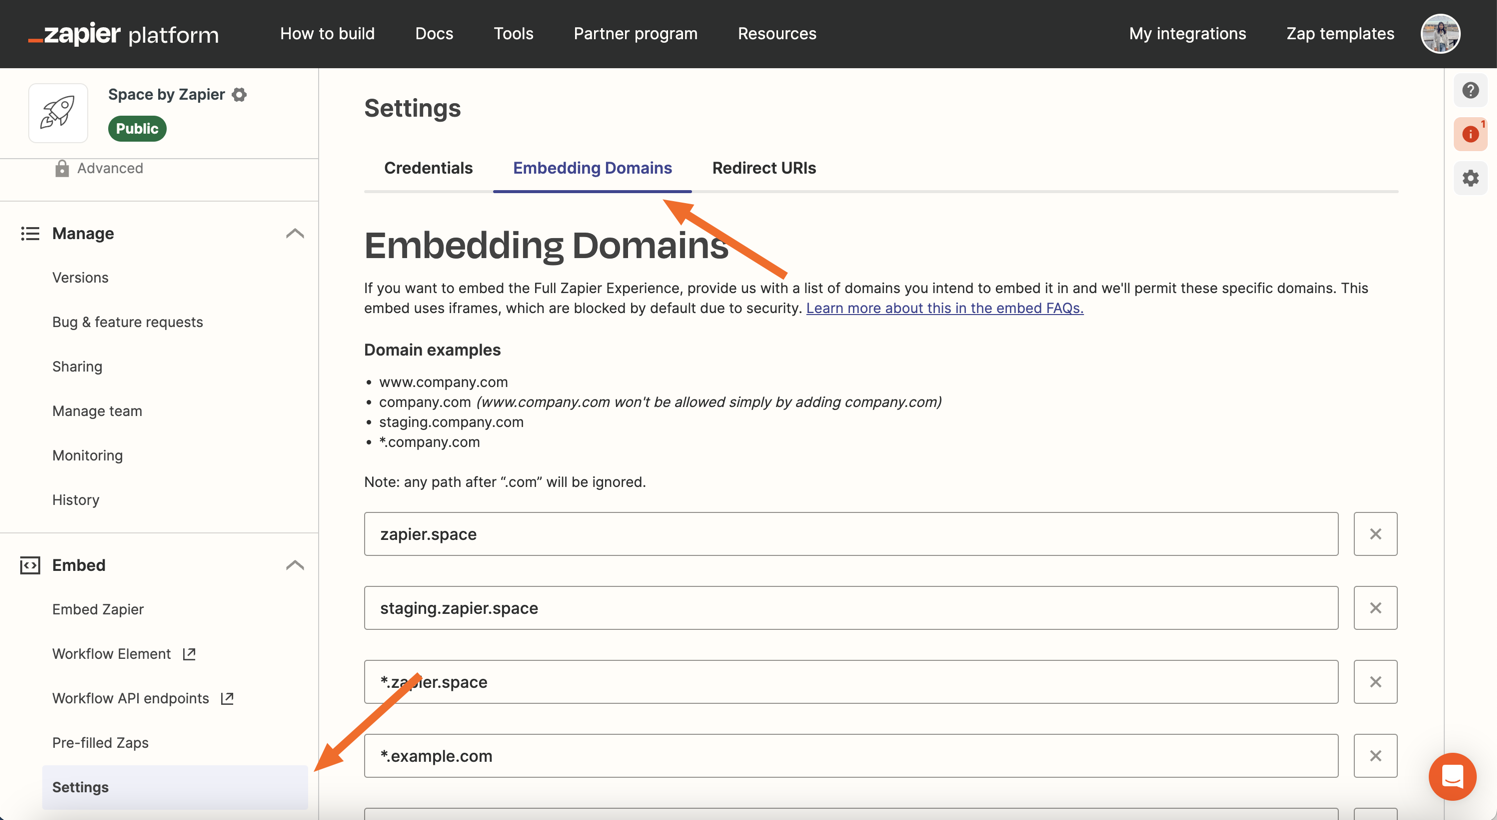Edit the staging.zapier.space domain field

click(x=851, y=608)
